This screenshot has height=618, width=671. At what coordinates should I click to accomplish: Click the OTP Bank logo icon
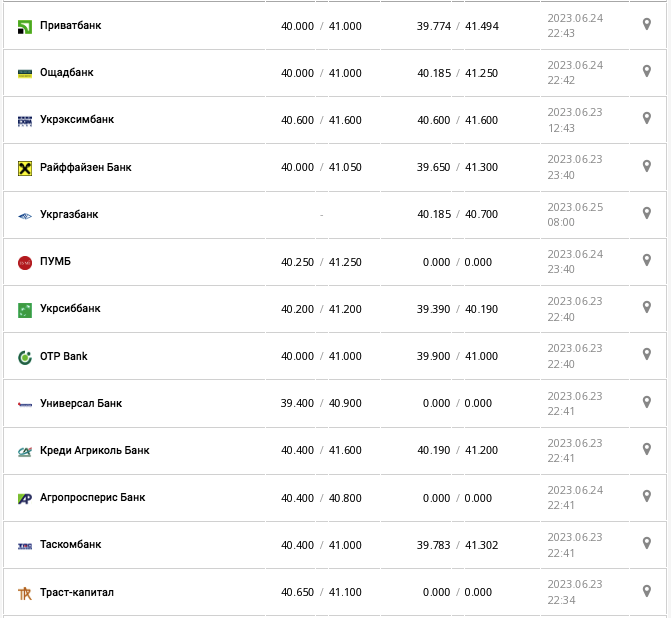click(x=25, y=357)
